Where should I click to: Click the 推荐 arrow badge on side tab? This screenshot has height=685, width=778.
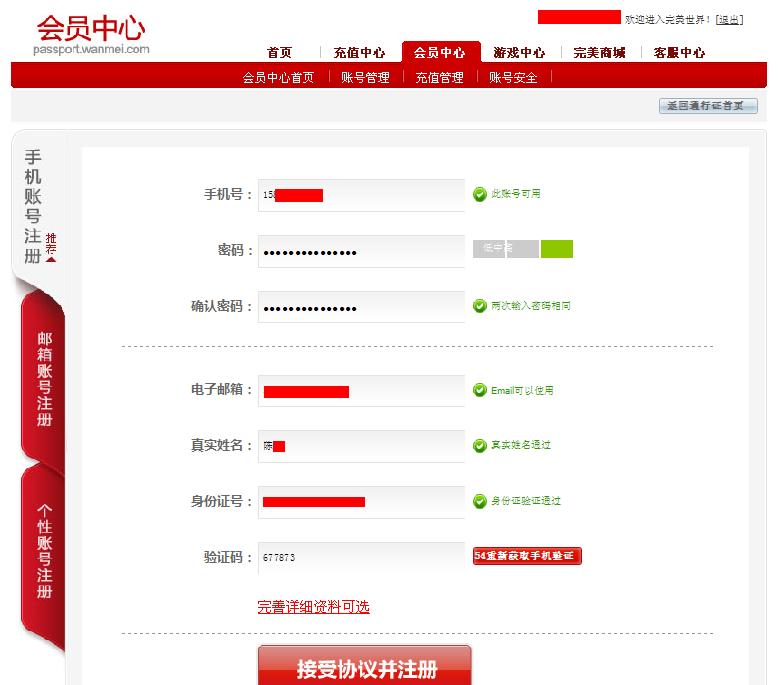[x=51, y=247]
